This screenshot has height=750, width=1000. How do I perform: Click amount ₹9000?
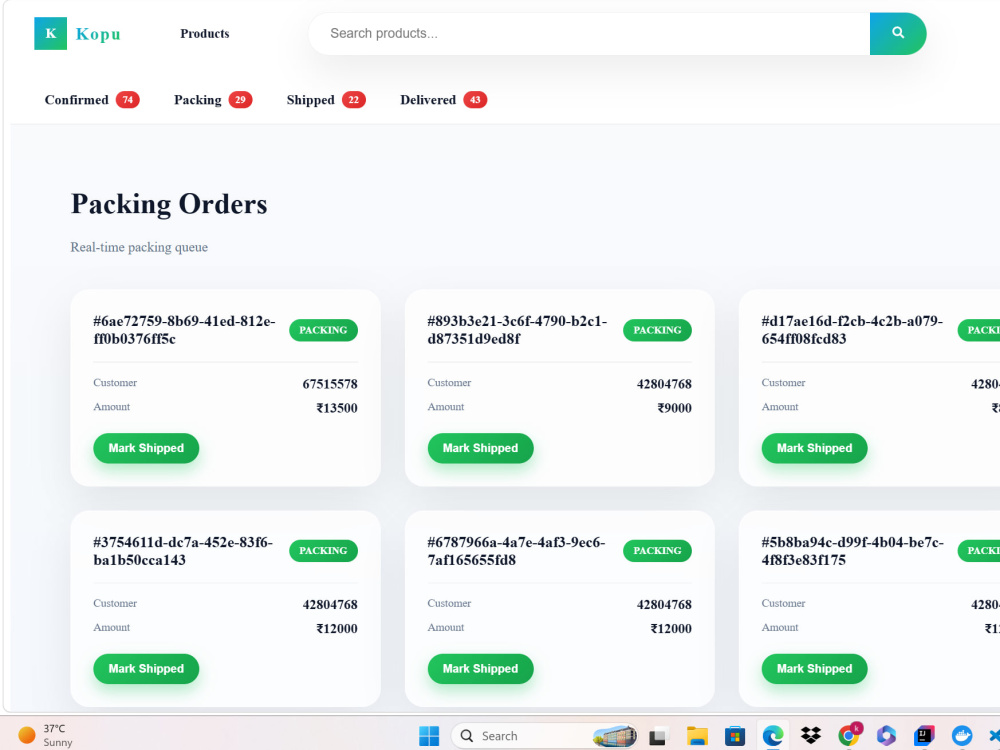[675, 408]
